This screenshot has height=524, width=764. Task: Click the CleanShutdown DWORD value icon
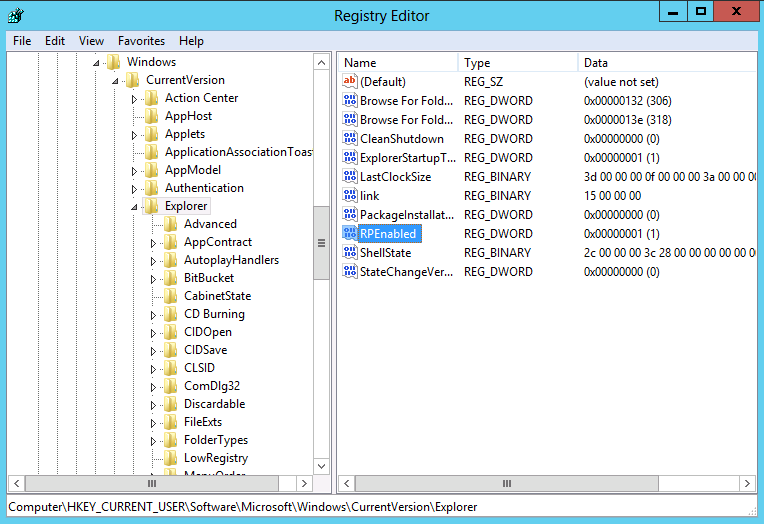pyautogui.click(x=350, y=138)
